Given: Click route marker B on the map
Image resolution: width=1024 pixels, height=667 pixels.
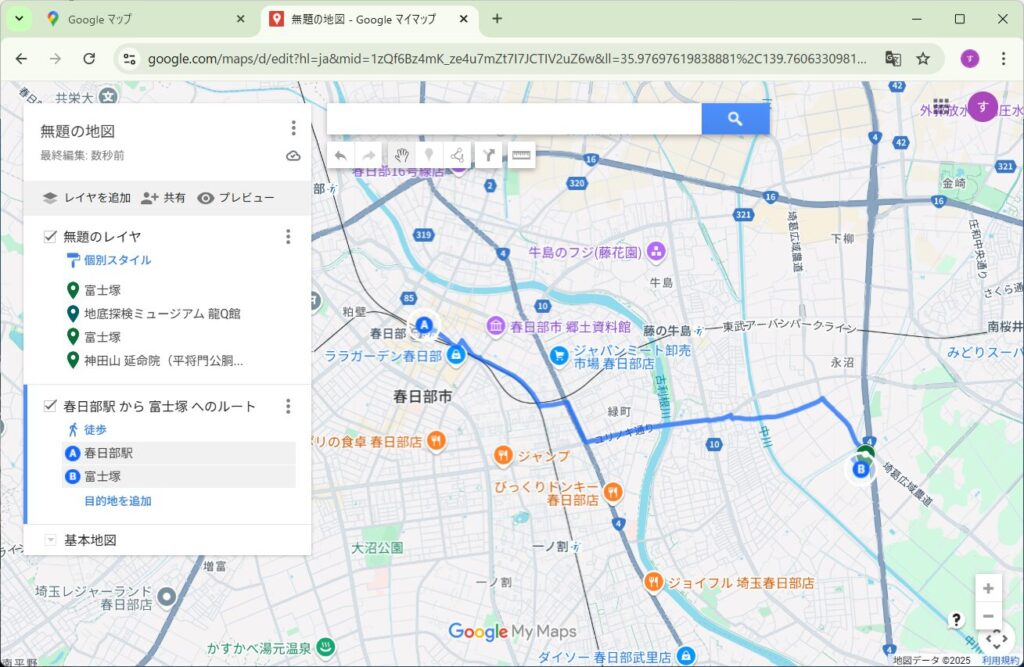Looking at the screenshot, I should point(861,468).
